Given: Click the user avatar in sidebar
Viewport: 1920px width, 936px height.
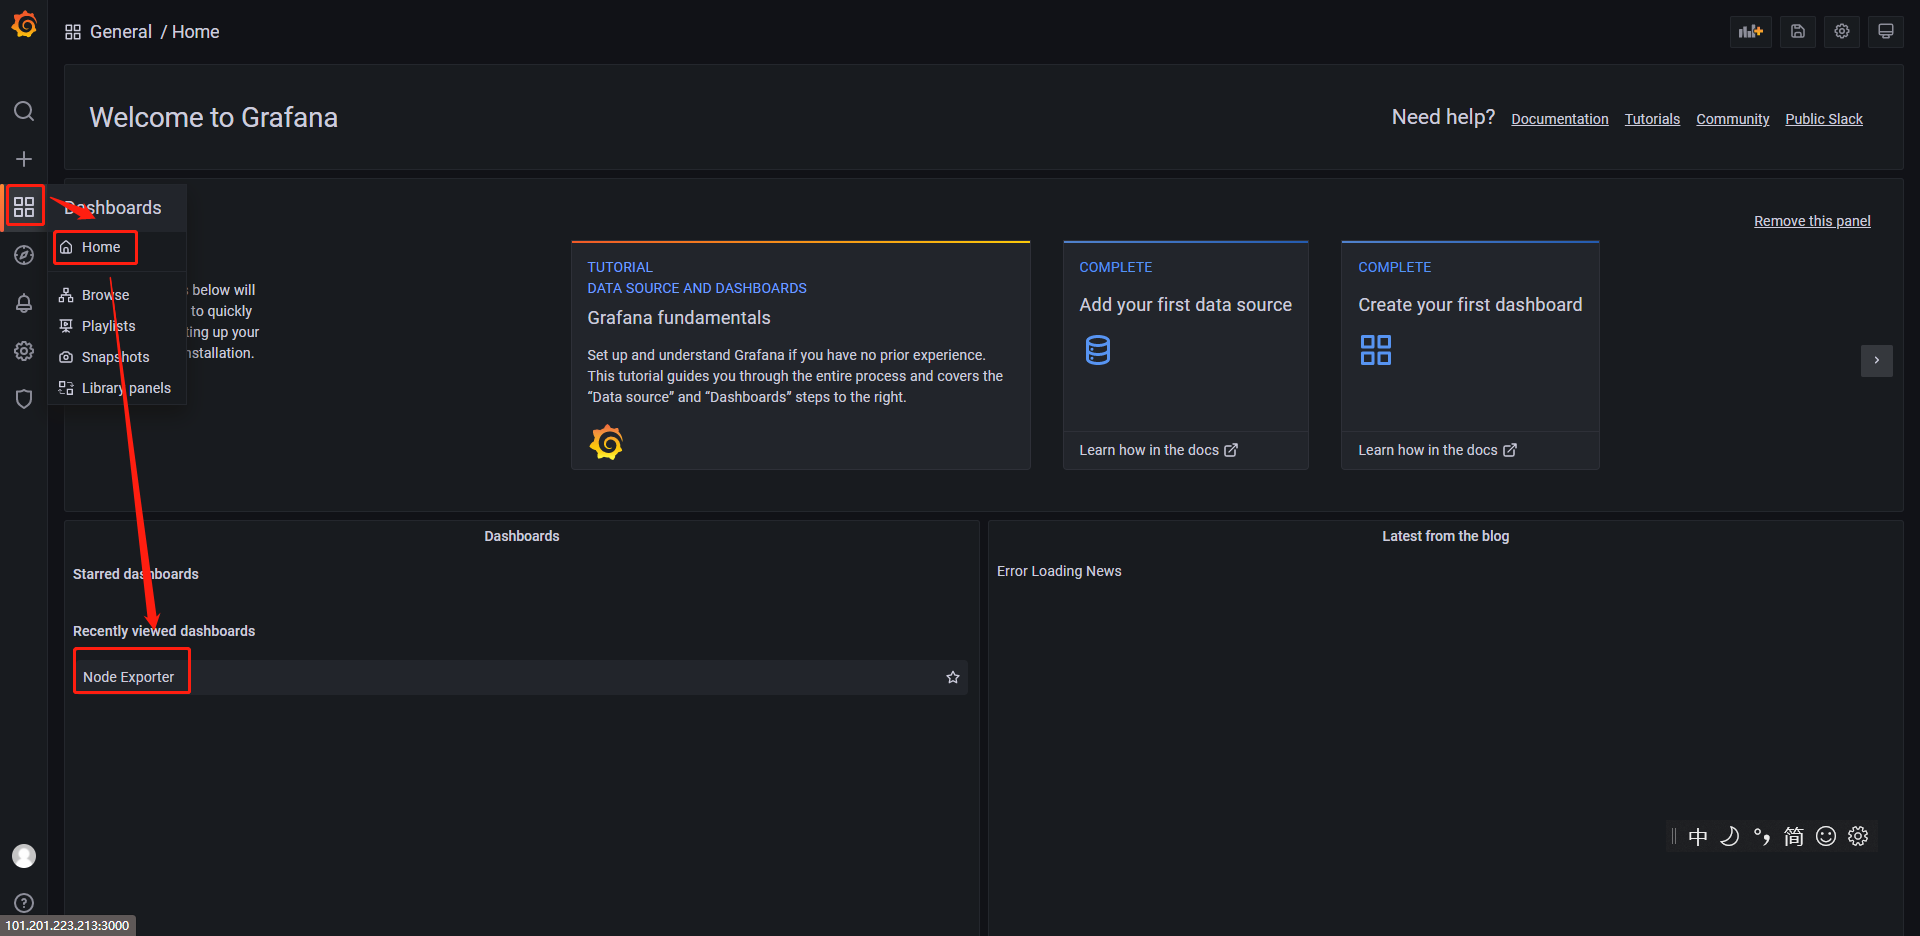Looking at the screenshot, I should 24,856.
